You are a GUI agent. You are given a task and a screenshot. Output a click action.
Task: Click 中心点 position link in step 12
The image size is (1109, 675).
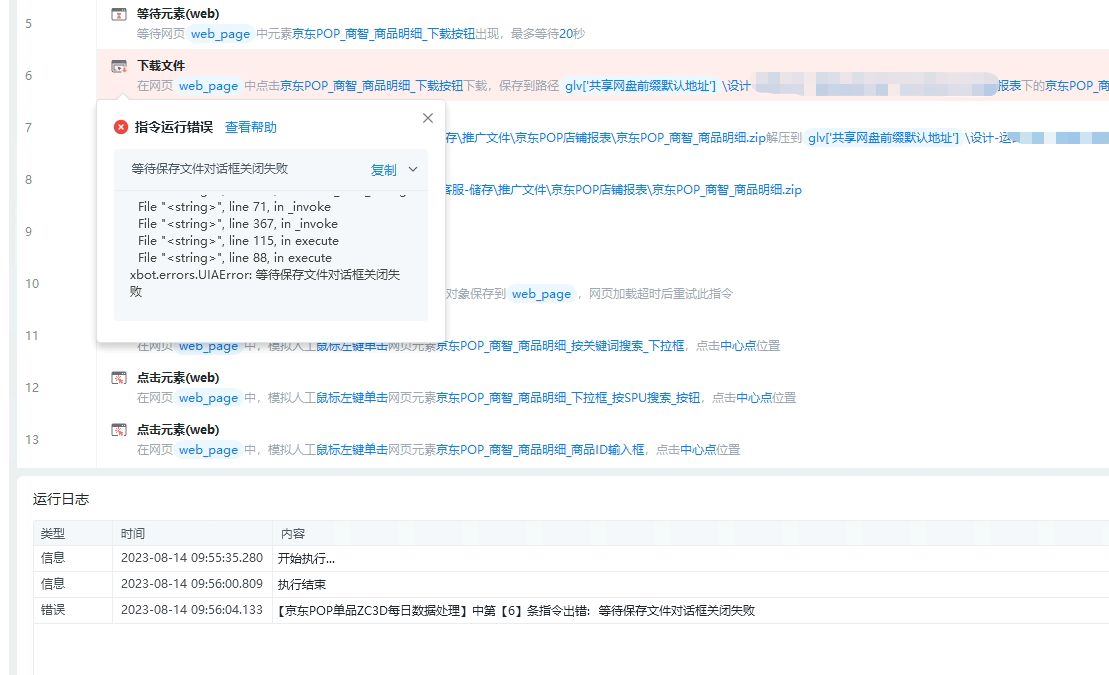pos(754,398)
